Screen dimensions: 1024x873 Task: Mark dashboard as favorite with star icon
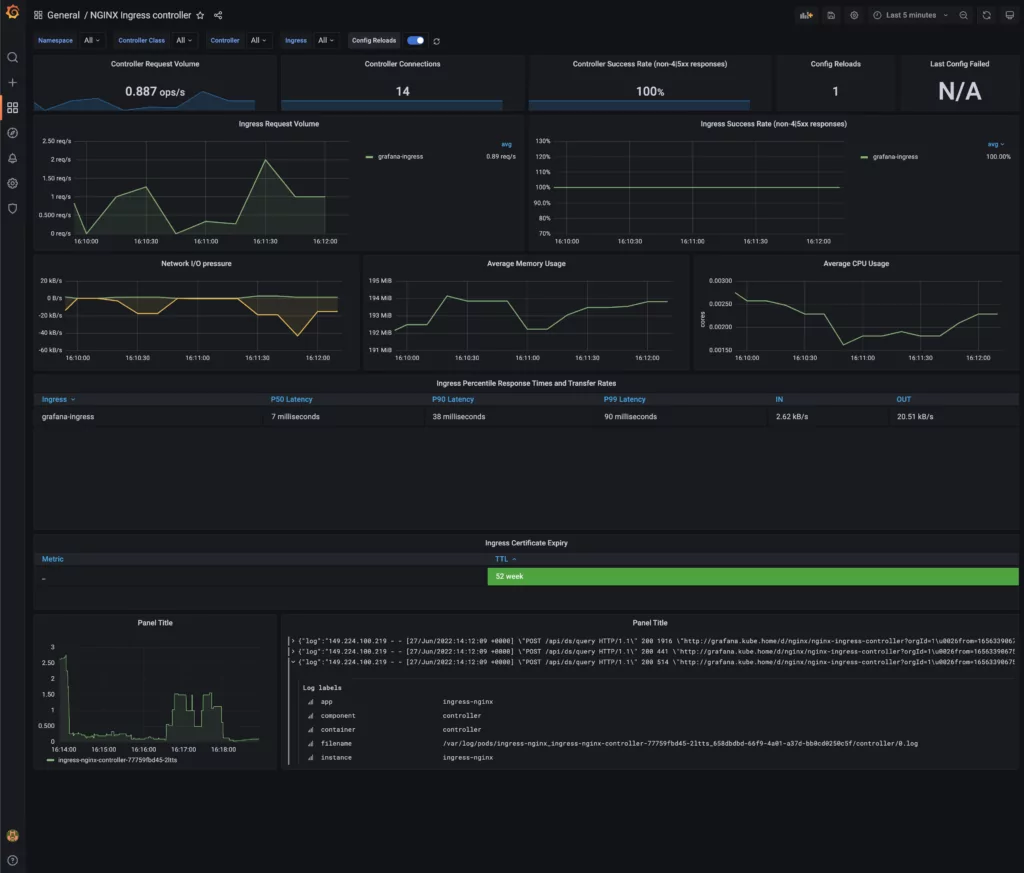[200, 15]
